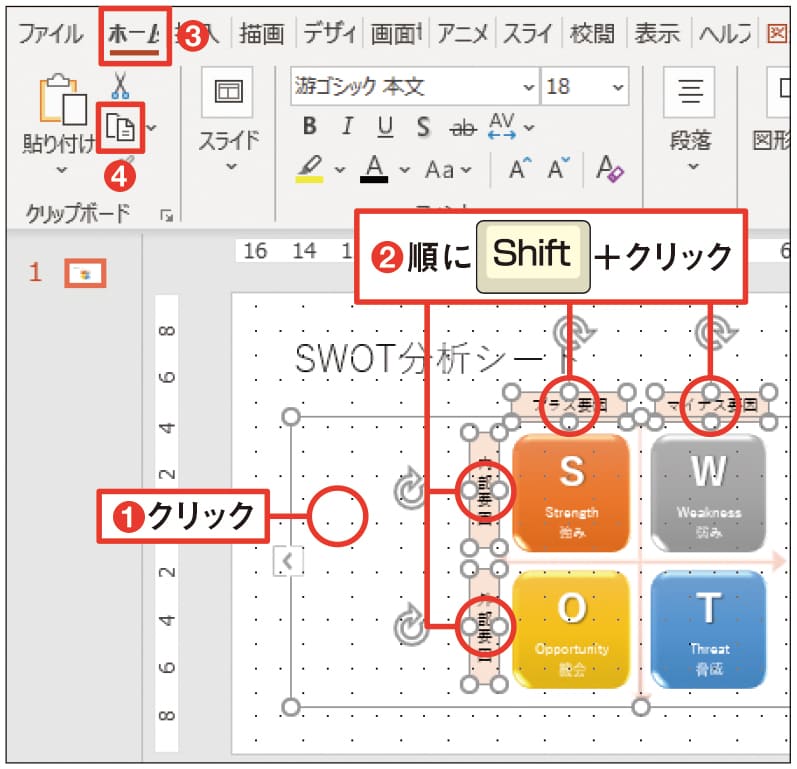The image size is (797, 769).
Task: Switch to the Home (ホーム) tab
Action: point(134,35)
